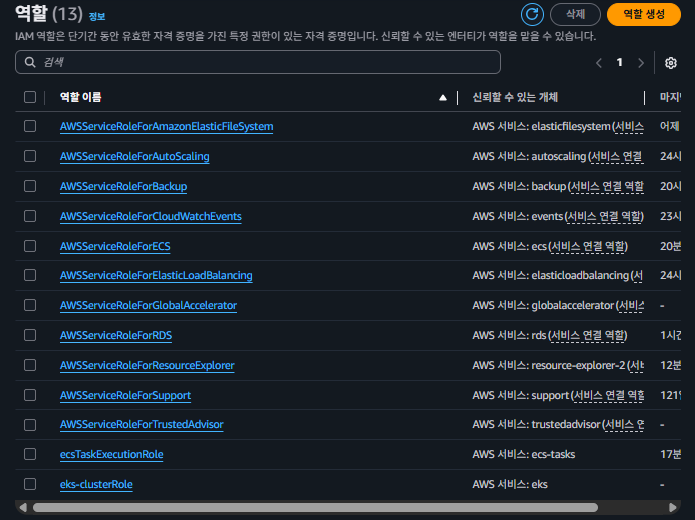The width and height of the screenshot is (695, 520).
Task: Check AWSServiceRoleForBackup row checkbox
Action: pos(30,186)
